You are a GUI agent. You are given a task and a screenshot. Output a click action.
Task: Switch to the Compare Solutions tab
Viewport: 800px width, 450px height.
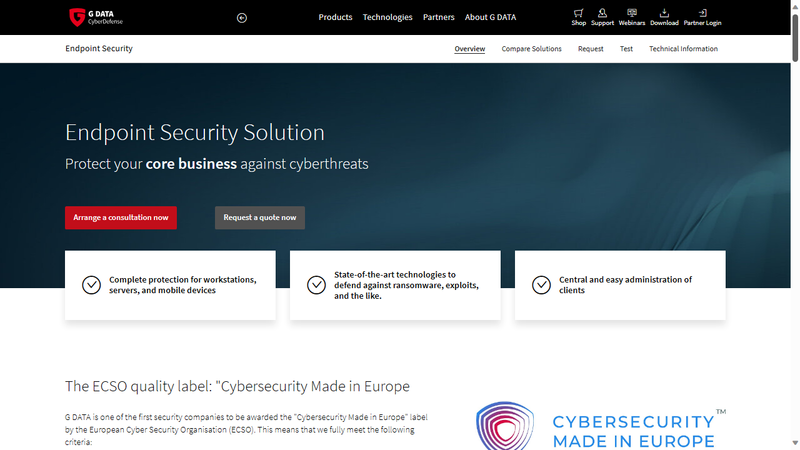click(x=531, y=49)
